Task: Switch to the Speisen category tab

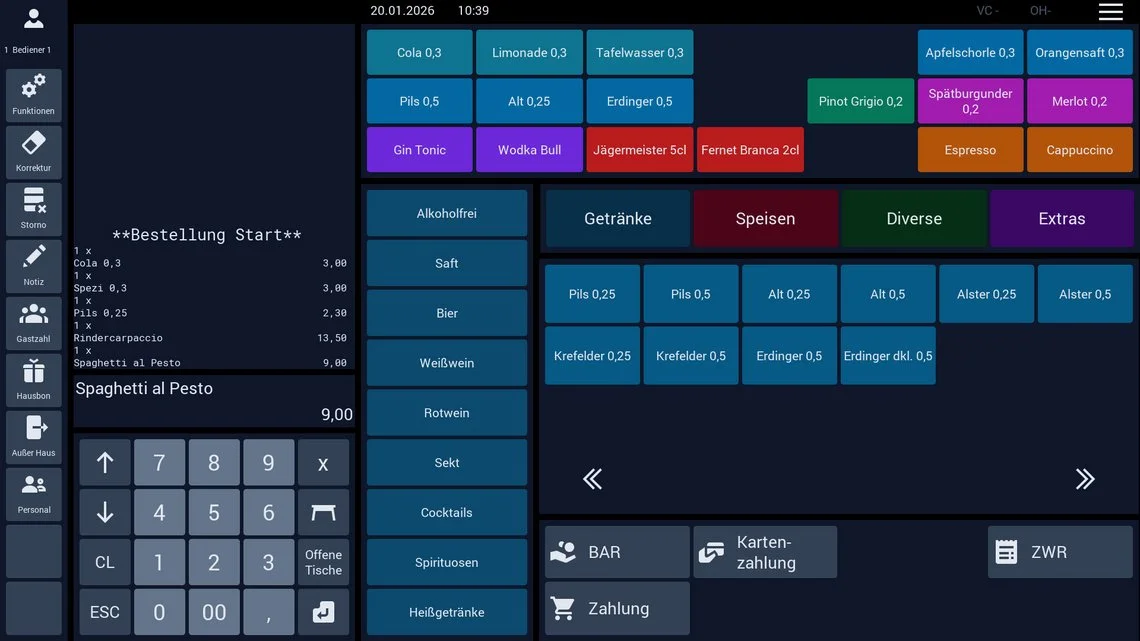Action: coord(766,219)
